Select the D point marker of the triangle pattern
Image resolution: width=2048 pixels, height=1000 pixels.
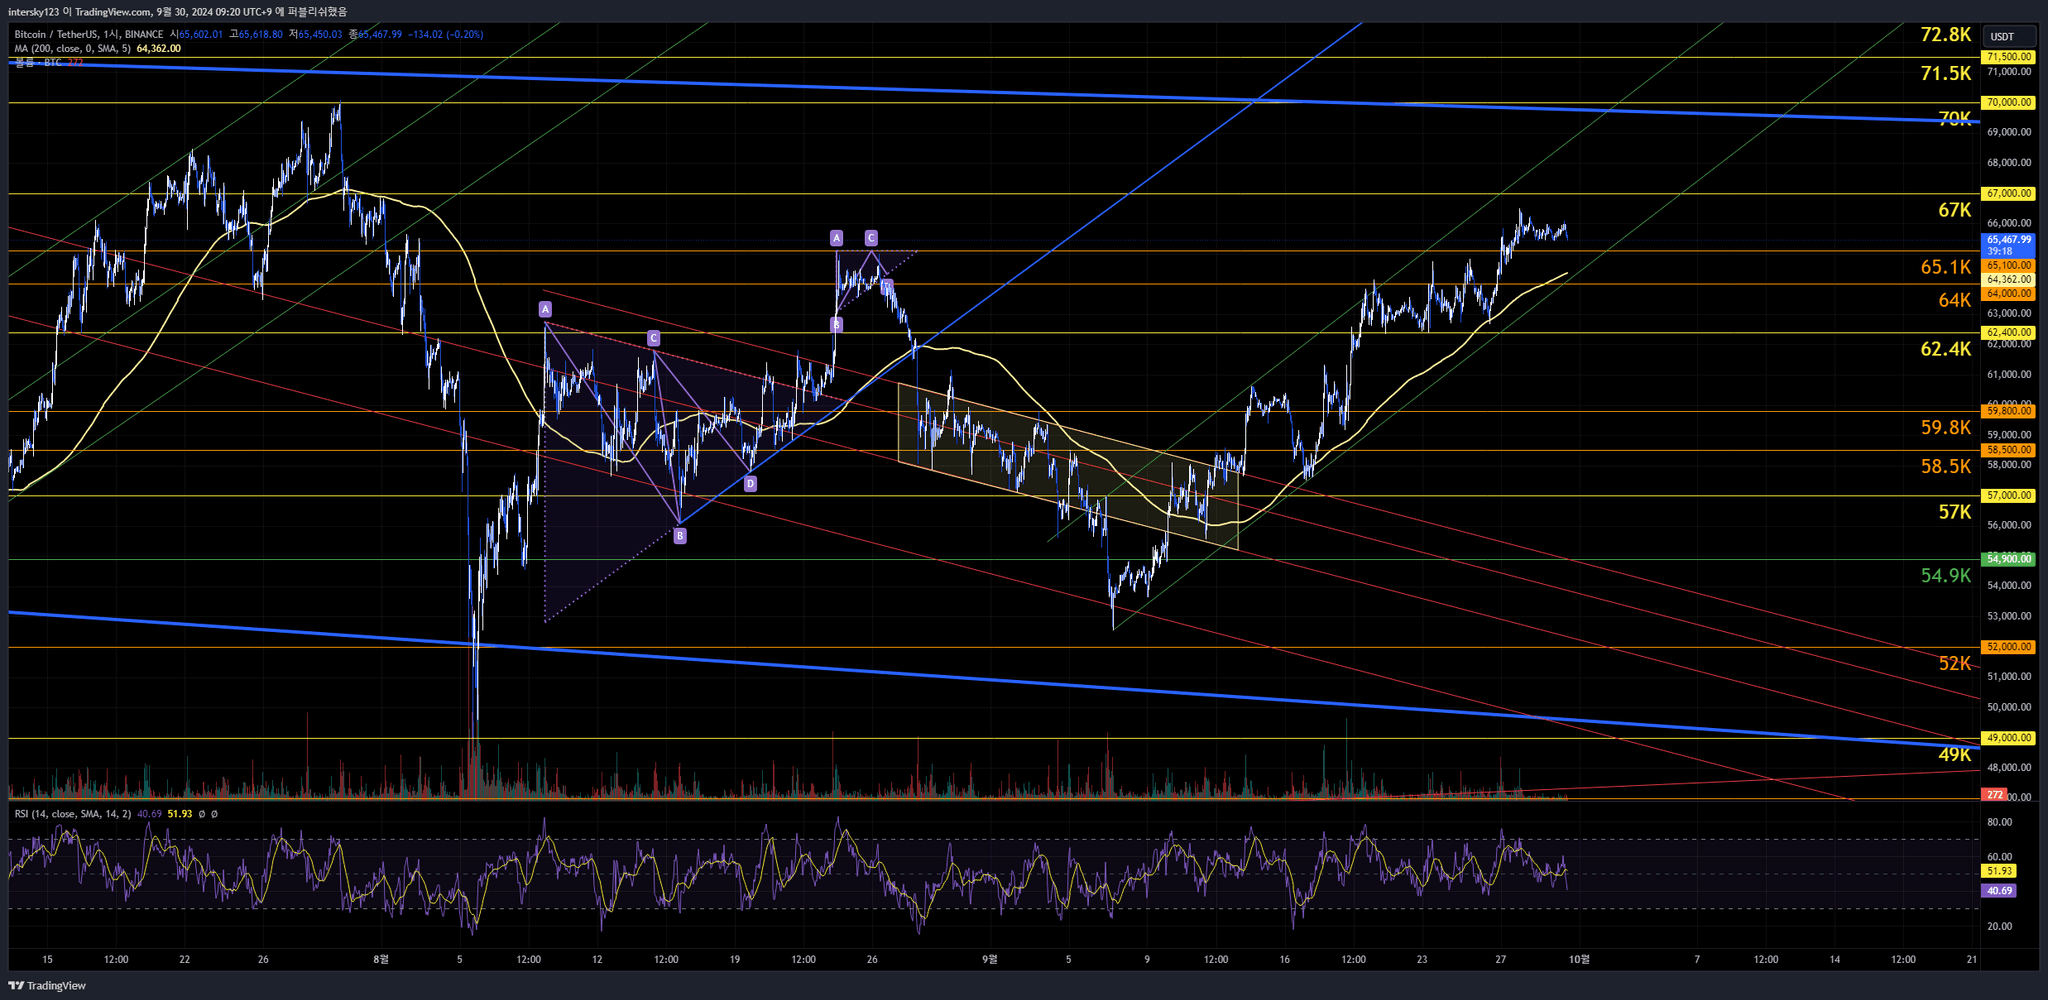click(750, 484)
